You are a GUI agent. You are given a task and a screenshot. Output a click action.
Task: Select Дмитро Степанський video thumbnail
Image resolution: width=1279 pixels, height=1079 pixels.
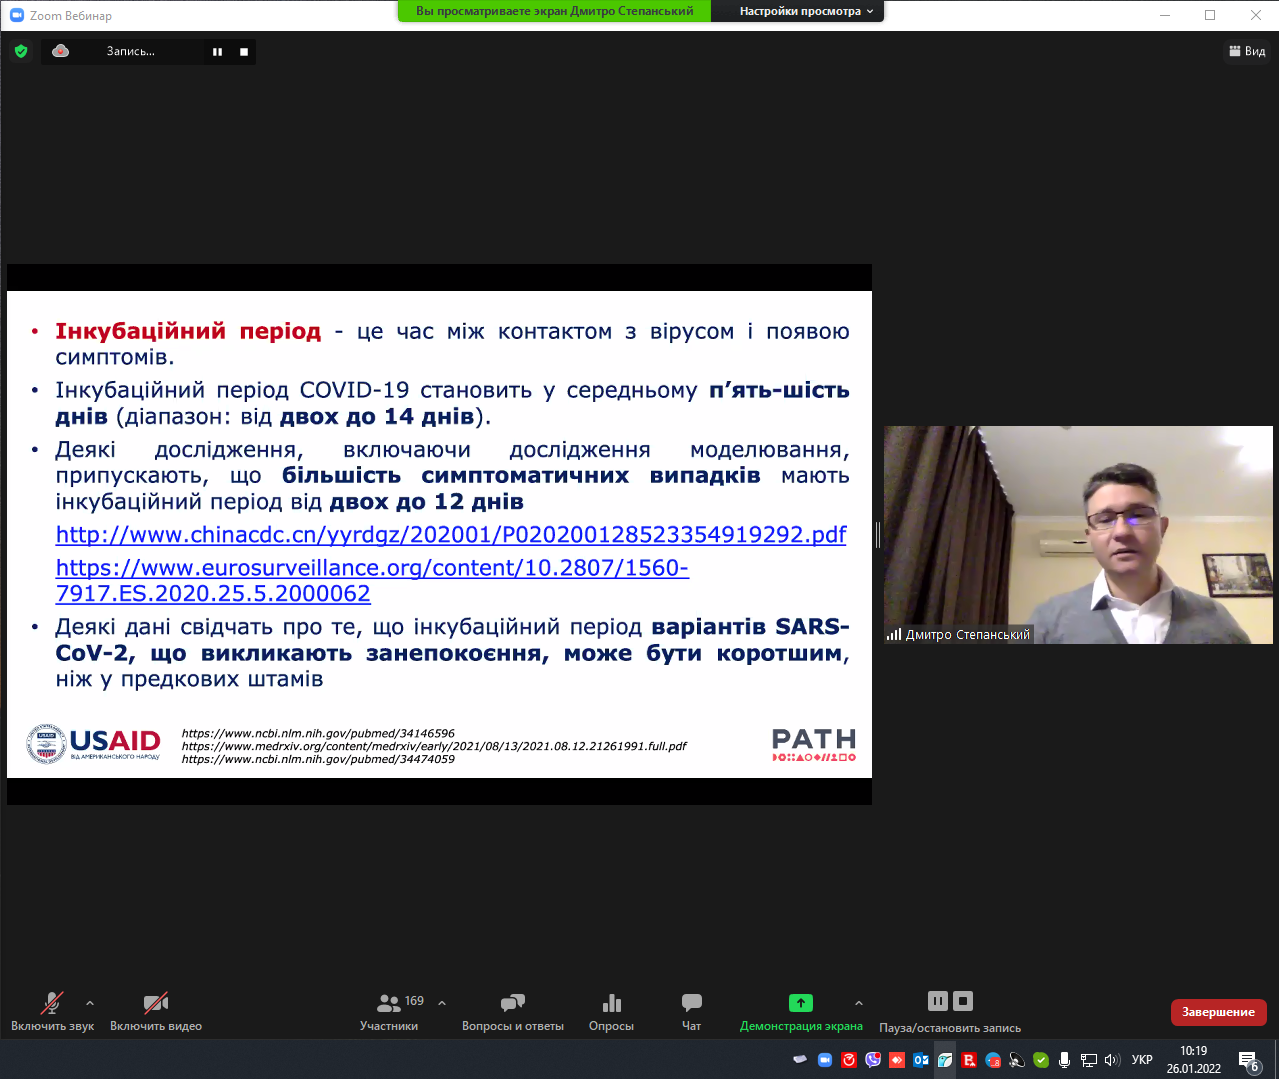pos(1078,535)
